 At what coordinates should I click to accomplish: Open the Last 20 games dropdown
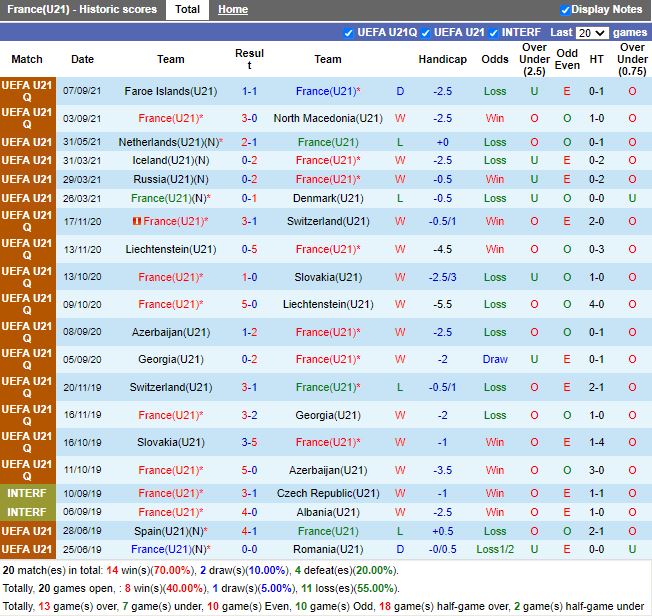592,32
